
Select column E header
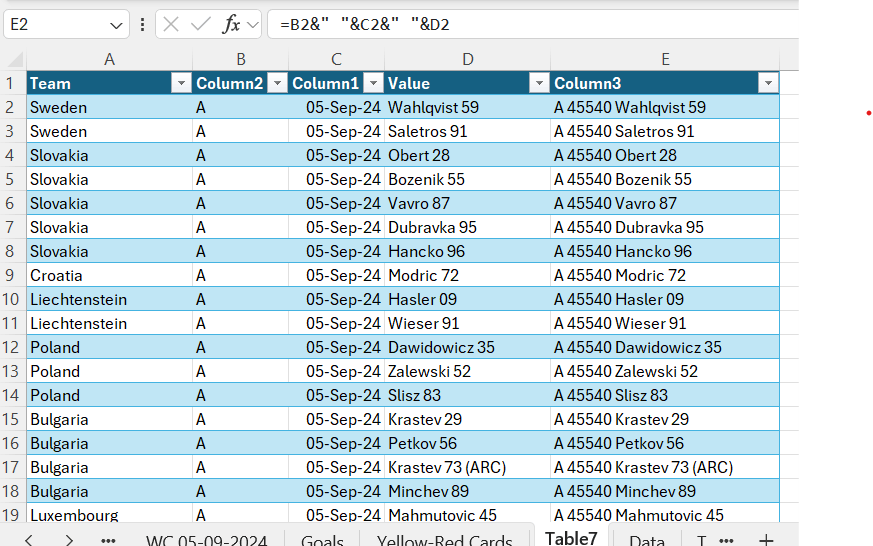[x=665, y=59]
